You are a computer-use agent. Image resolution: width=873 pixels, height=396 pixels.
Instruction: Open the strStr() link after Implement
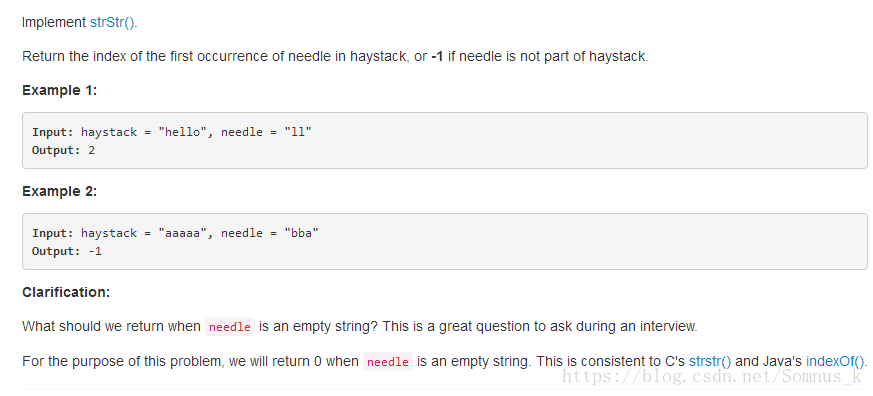coord(112,23)
